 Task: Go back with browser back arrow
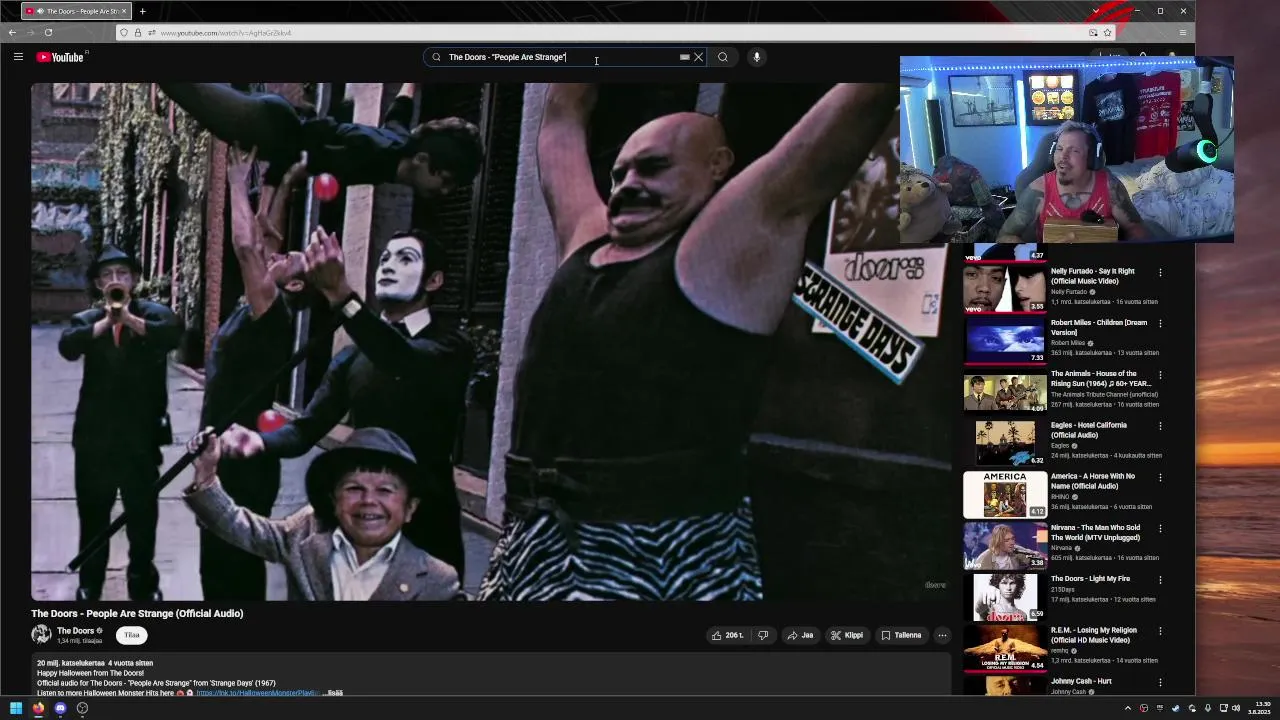click(12, 32)
